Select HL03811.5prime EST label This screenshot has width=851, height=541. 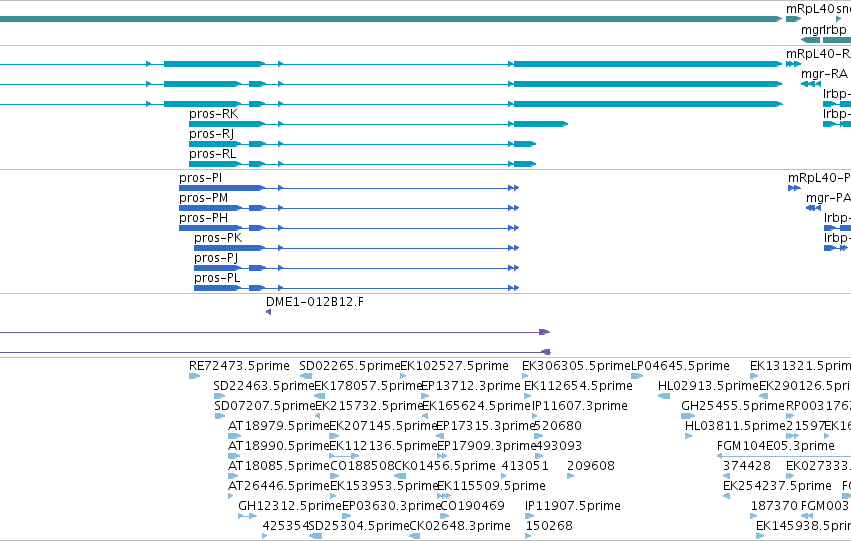click(x=735, y=427)
